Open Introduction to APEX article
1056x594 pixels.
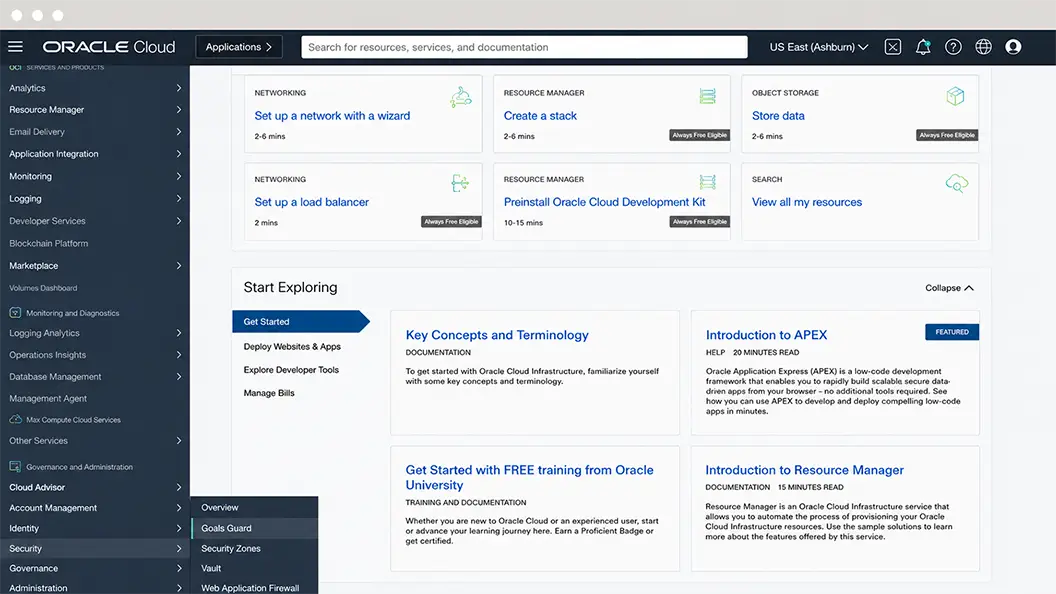766,335
